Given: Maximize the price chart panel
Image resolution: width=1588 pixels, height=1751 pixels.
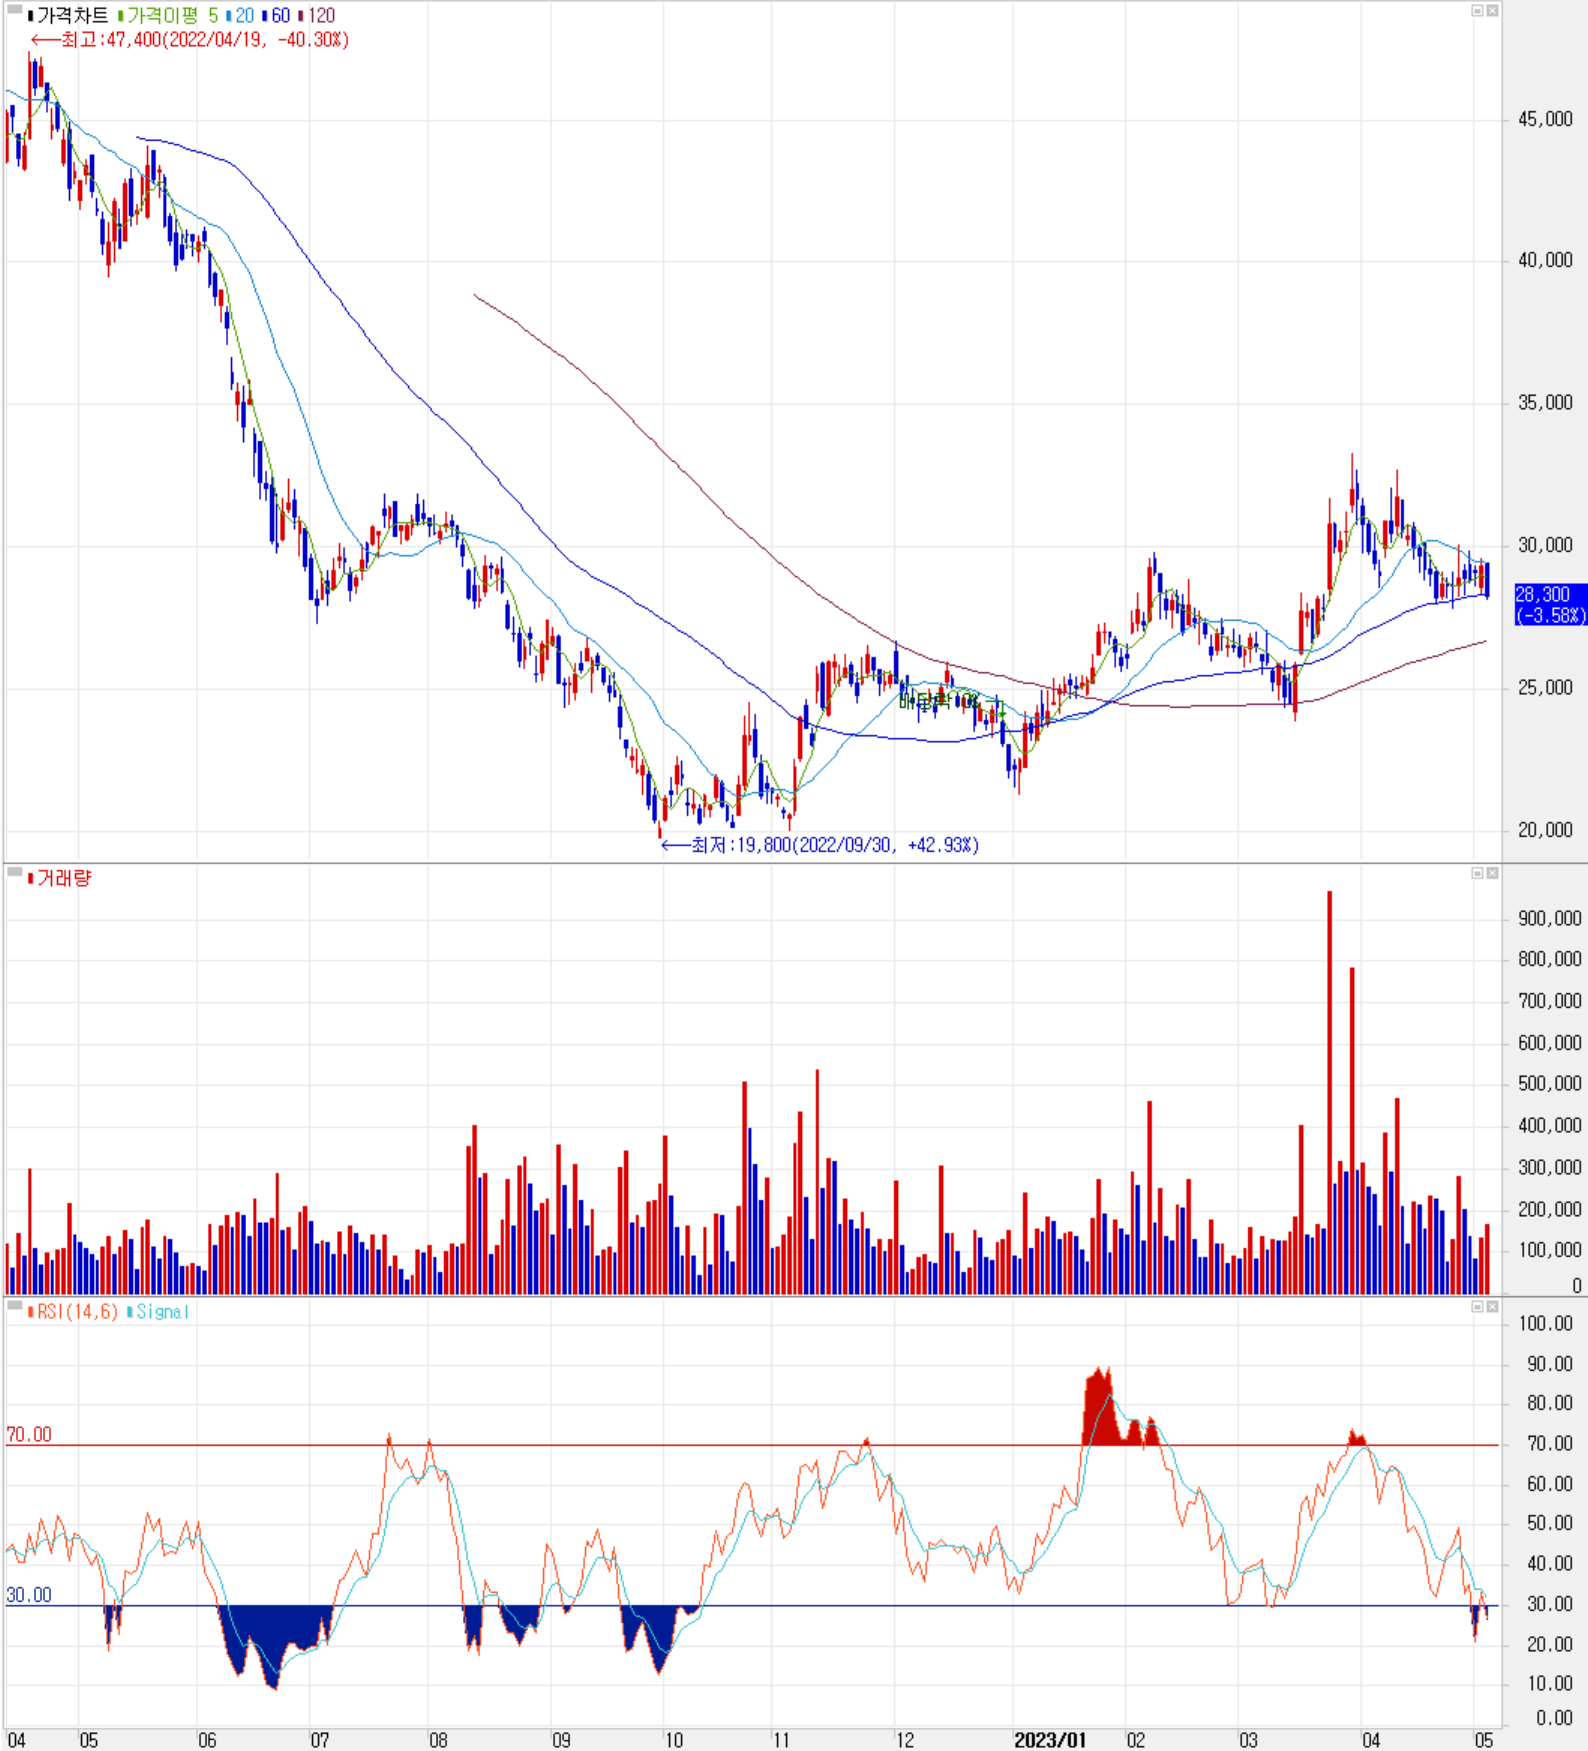Looking at the screenshot, I should (x=1477, y=11).
